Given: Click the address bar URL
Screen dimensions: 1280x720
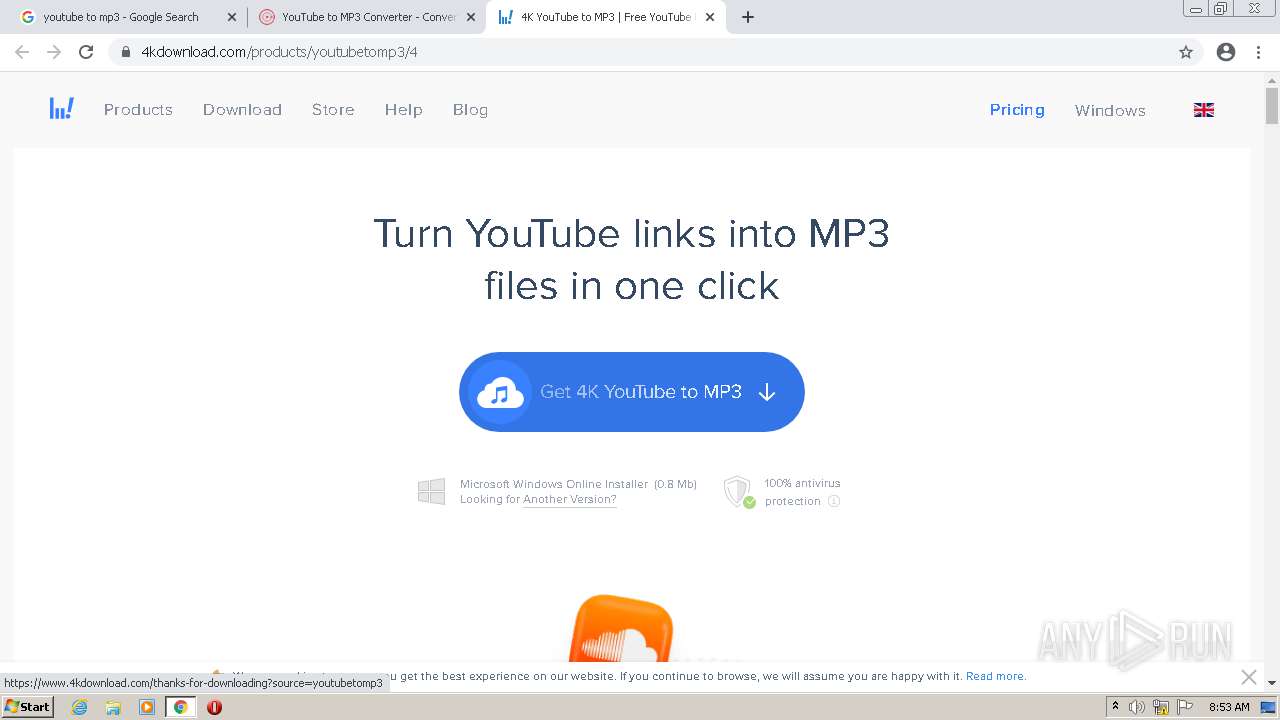Looking at the screenshot, I should 279,52.
